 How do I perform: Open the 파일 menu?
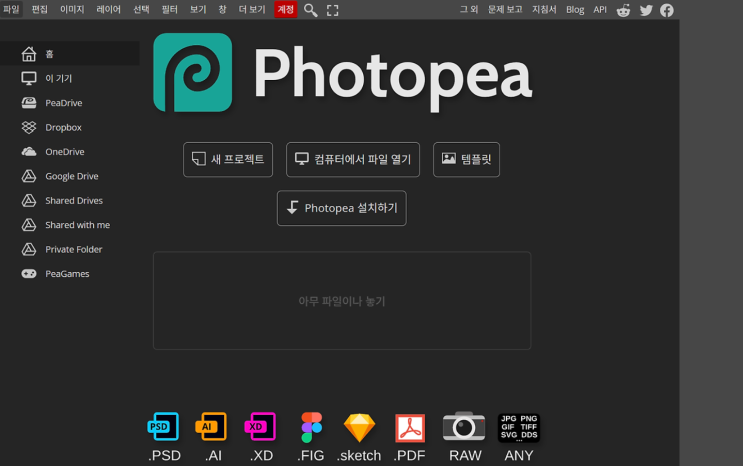click(11, 9)
